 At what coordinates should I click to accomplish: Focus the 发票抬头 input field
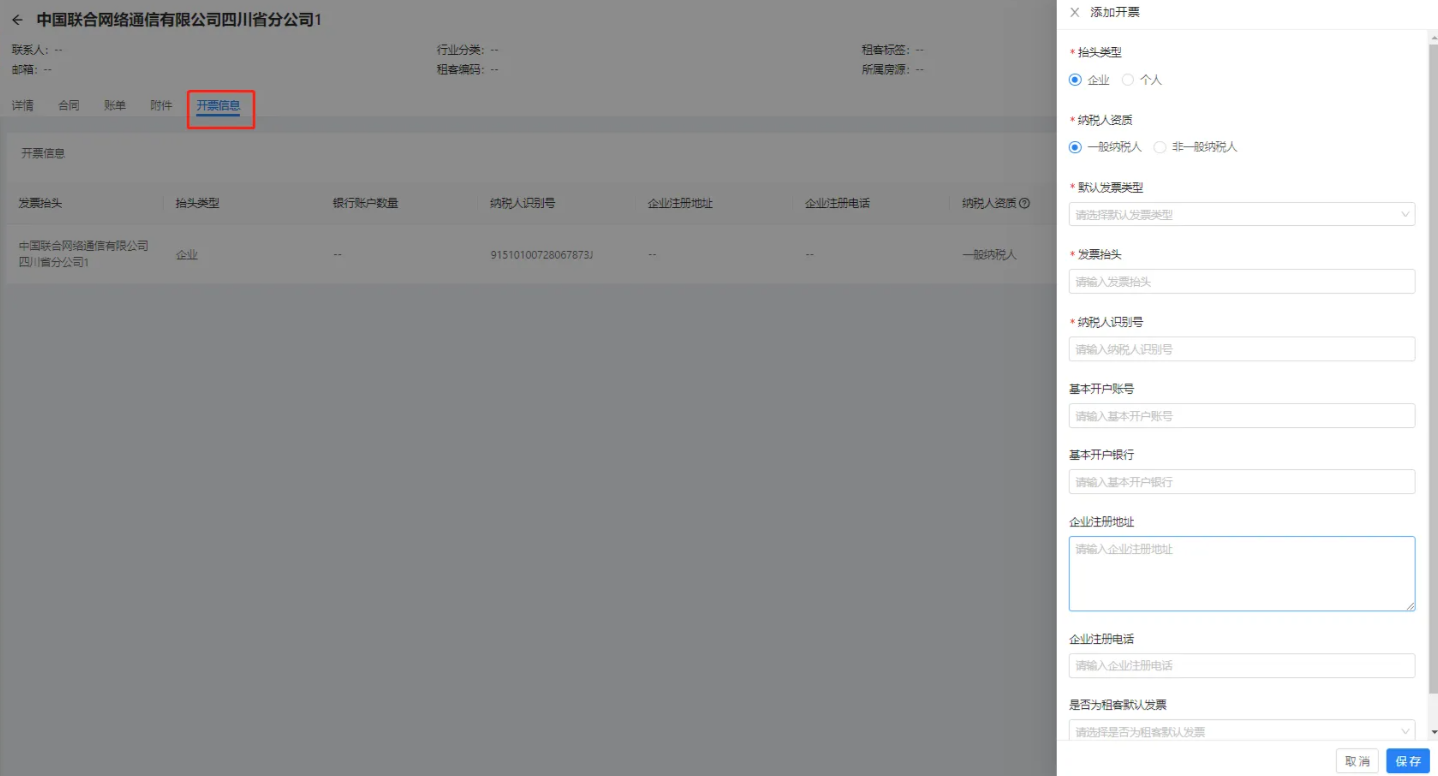(1242, 282)
